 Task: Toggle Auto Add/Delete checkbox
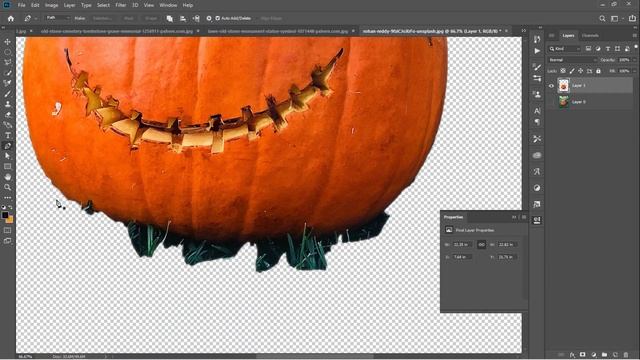point(218,18)
